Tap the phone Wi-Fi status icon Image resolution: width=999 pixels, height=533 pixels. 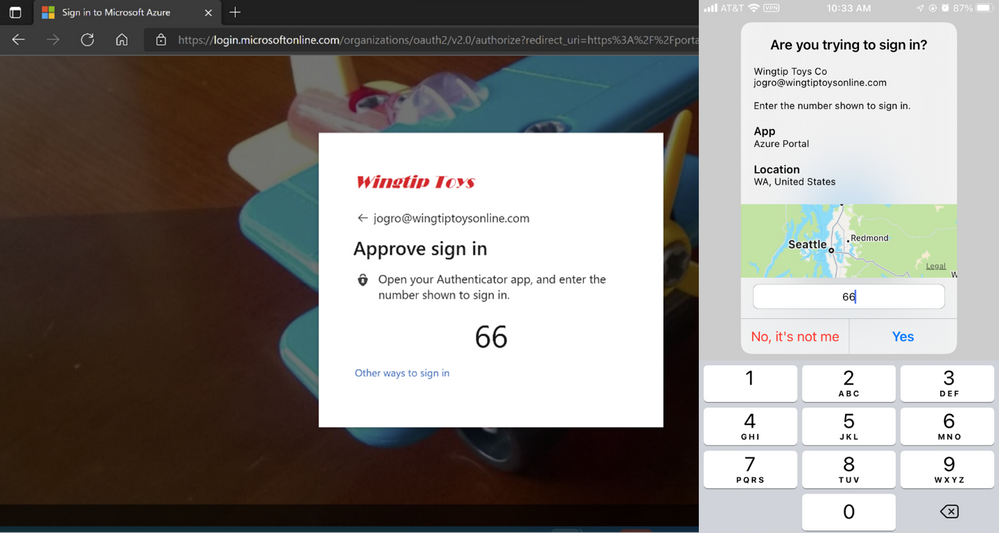(x=754, y=8)
